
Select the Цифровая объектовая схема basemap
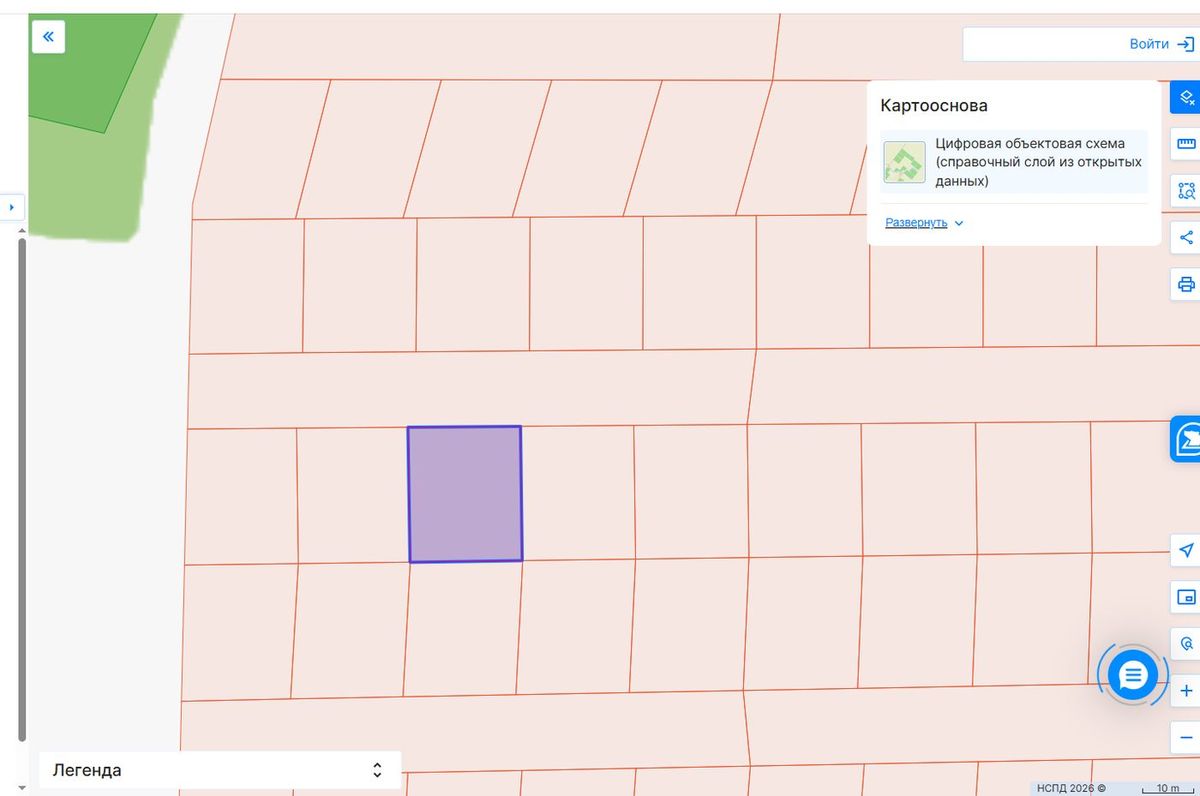click(x=1014, y=162)
